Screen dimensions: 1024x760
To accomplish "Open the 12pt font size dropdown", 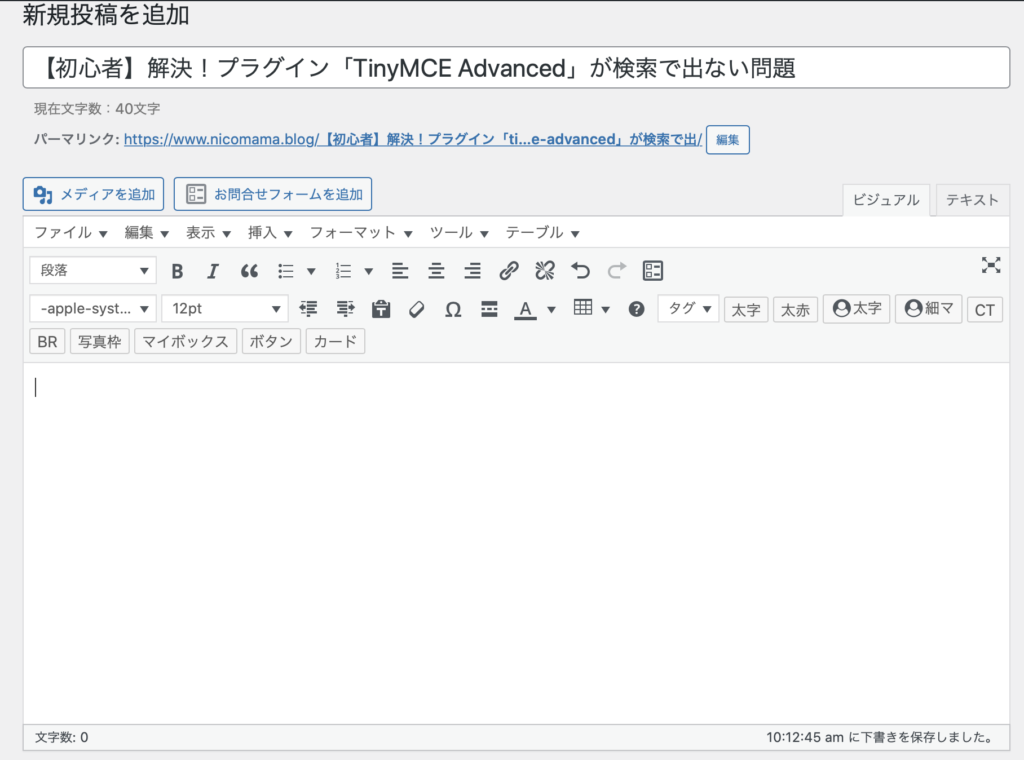I will point(225,309).
